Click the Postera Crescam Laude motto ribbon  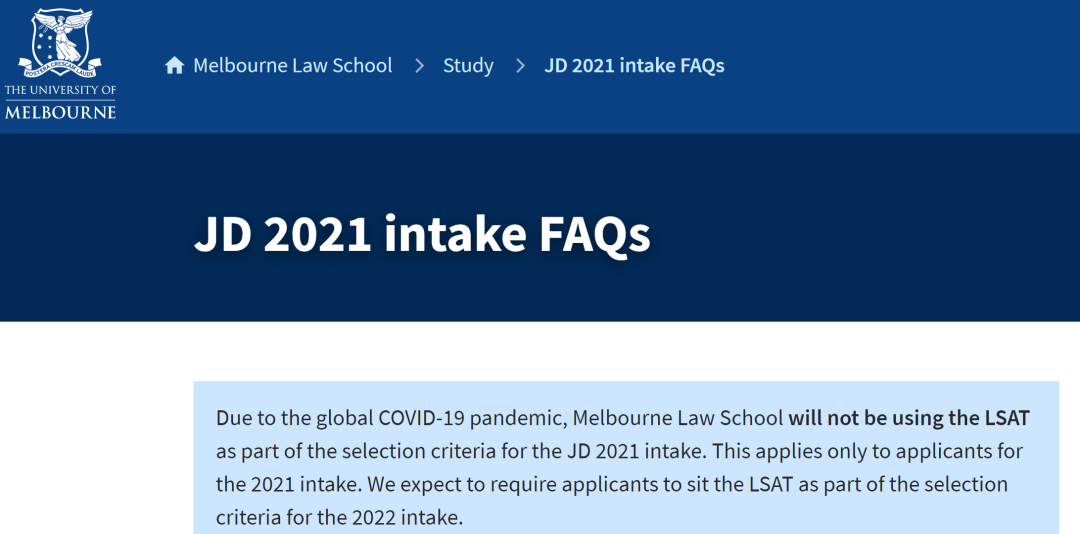[x=60, y=69]
